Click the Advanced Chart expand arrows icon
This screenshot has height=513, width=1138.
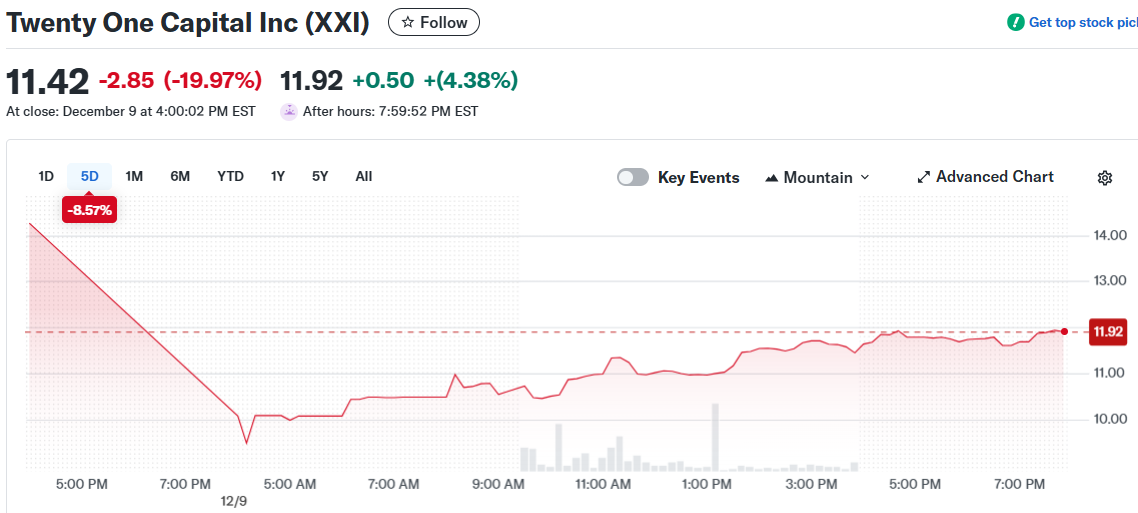(x=924, y=177)
